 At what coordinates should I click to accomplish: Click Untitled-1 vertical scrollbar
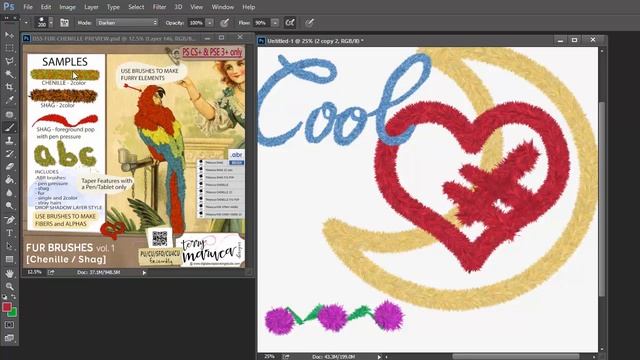602,200
